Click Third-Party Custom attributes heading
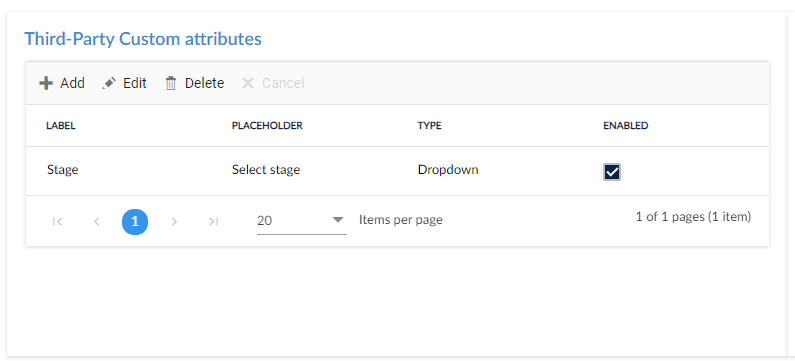 pyautogui.click(x=143, y=39)
